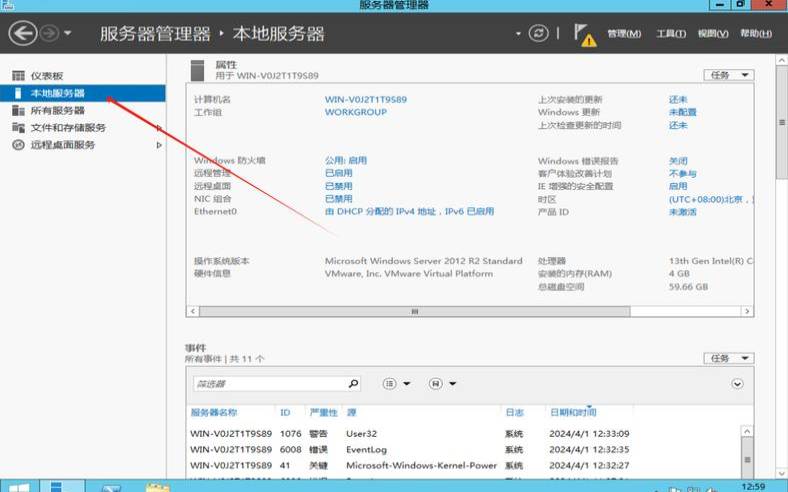This screenshot has width=788, height=492.
Task: Open the 工具(T) menu
Action: [x=671, y=34]
